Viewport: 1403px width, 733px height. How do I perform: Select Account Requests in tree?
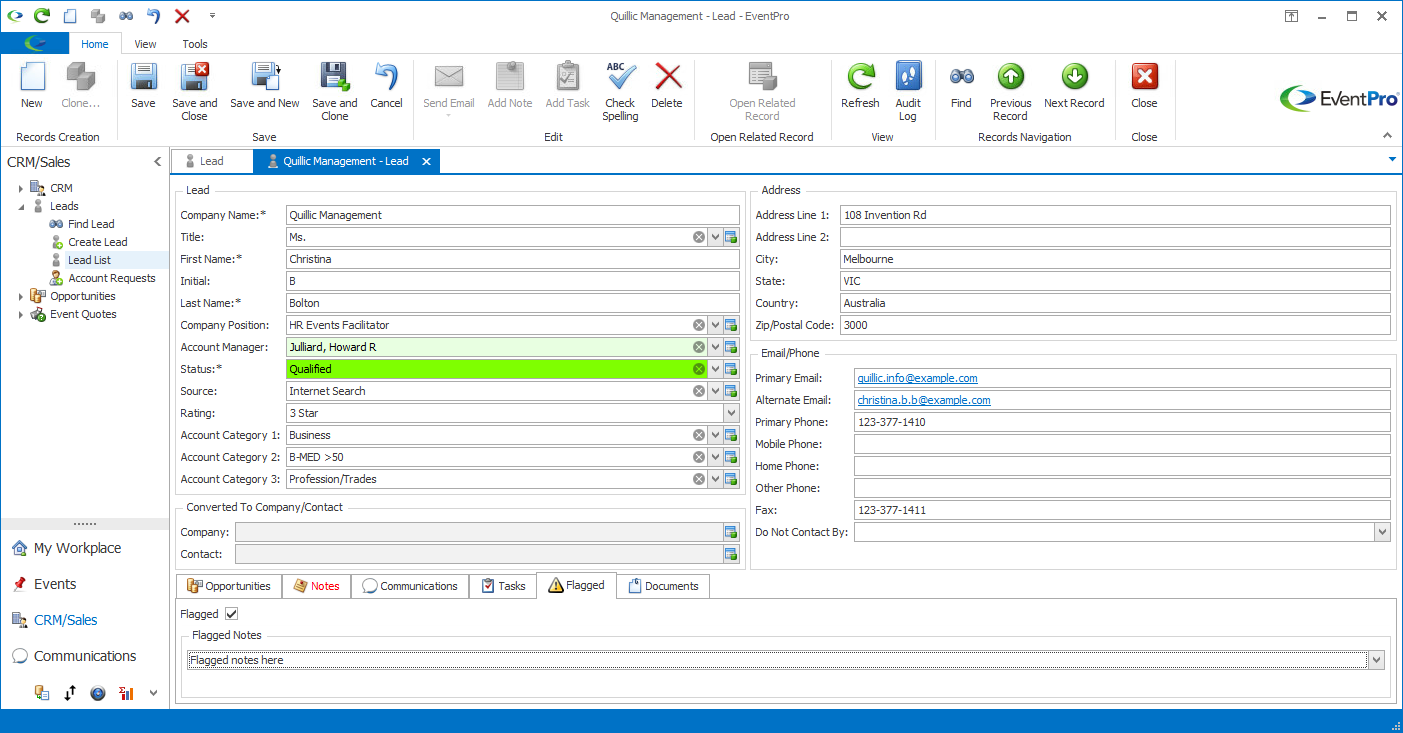point(111,278)
